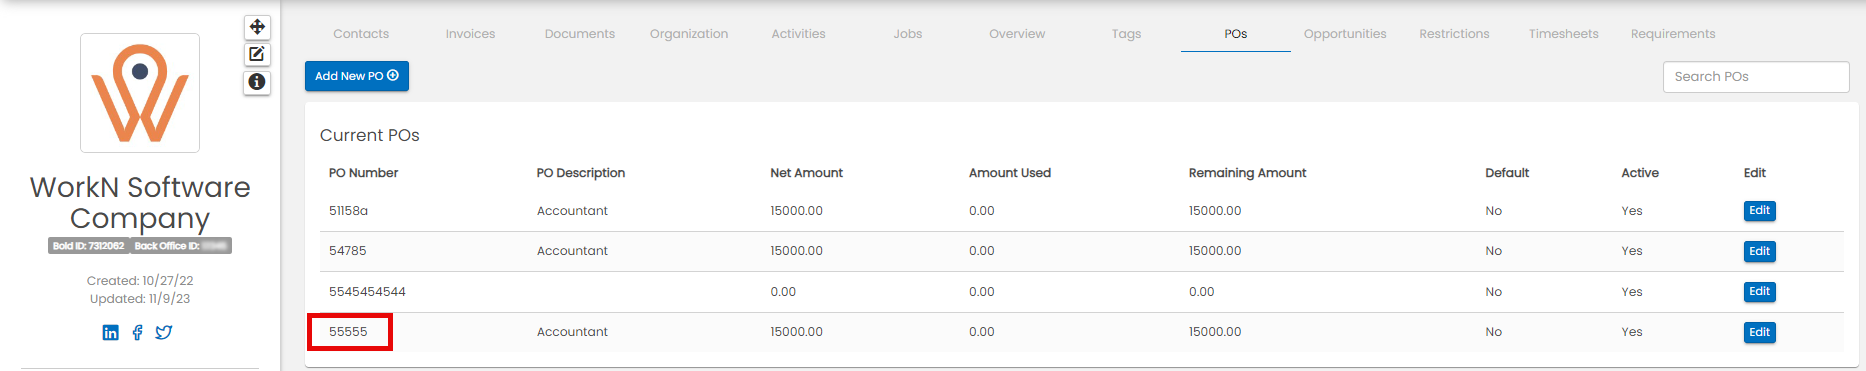Viewport: 1866px width, 371px height.
Task: Click the move/drag arrows icon
Action: [257, 27]
